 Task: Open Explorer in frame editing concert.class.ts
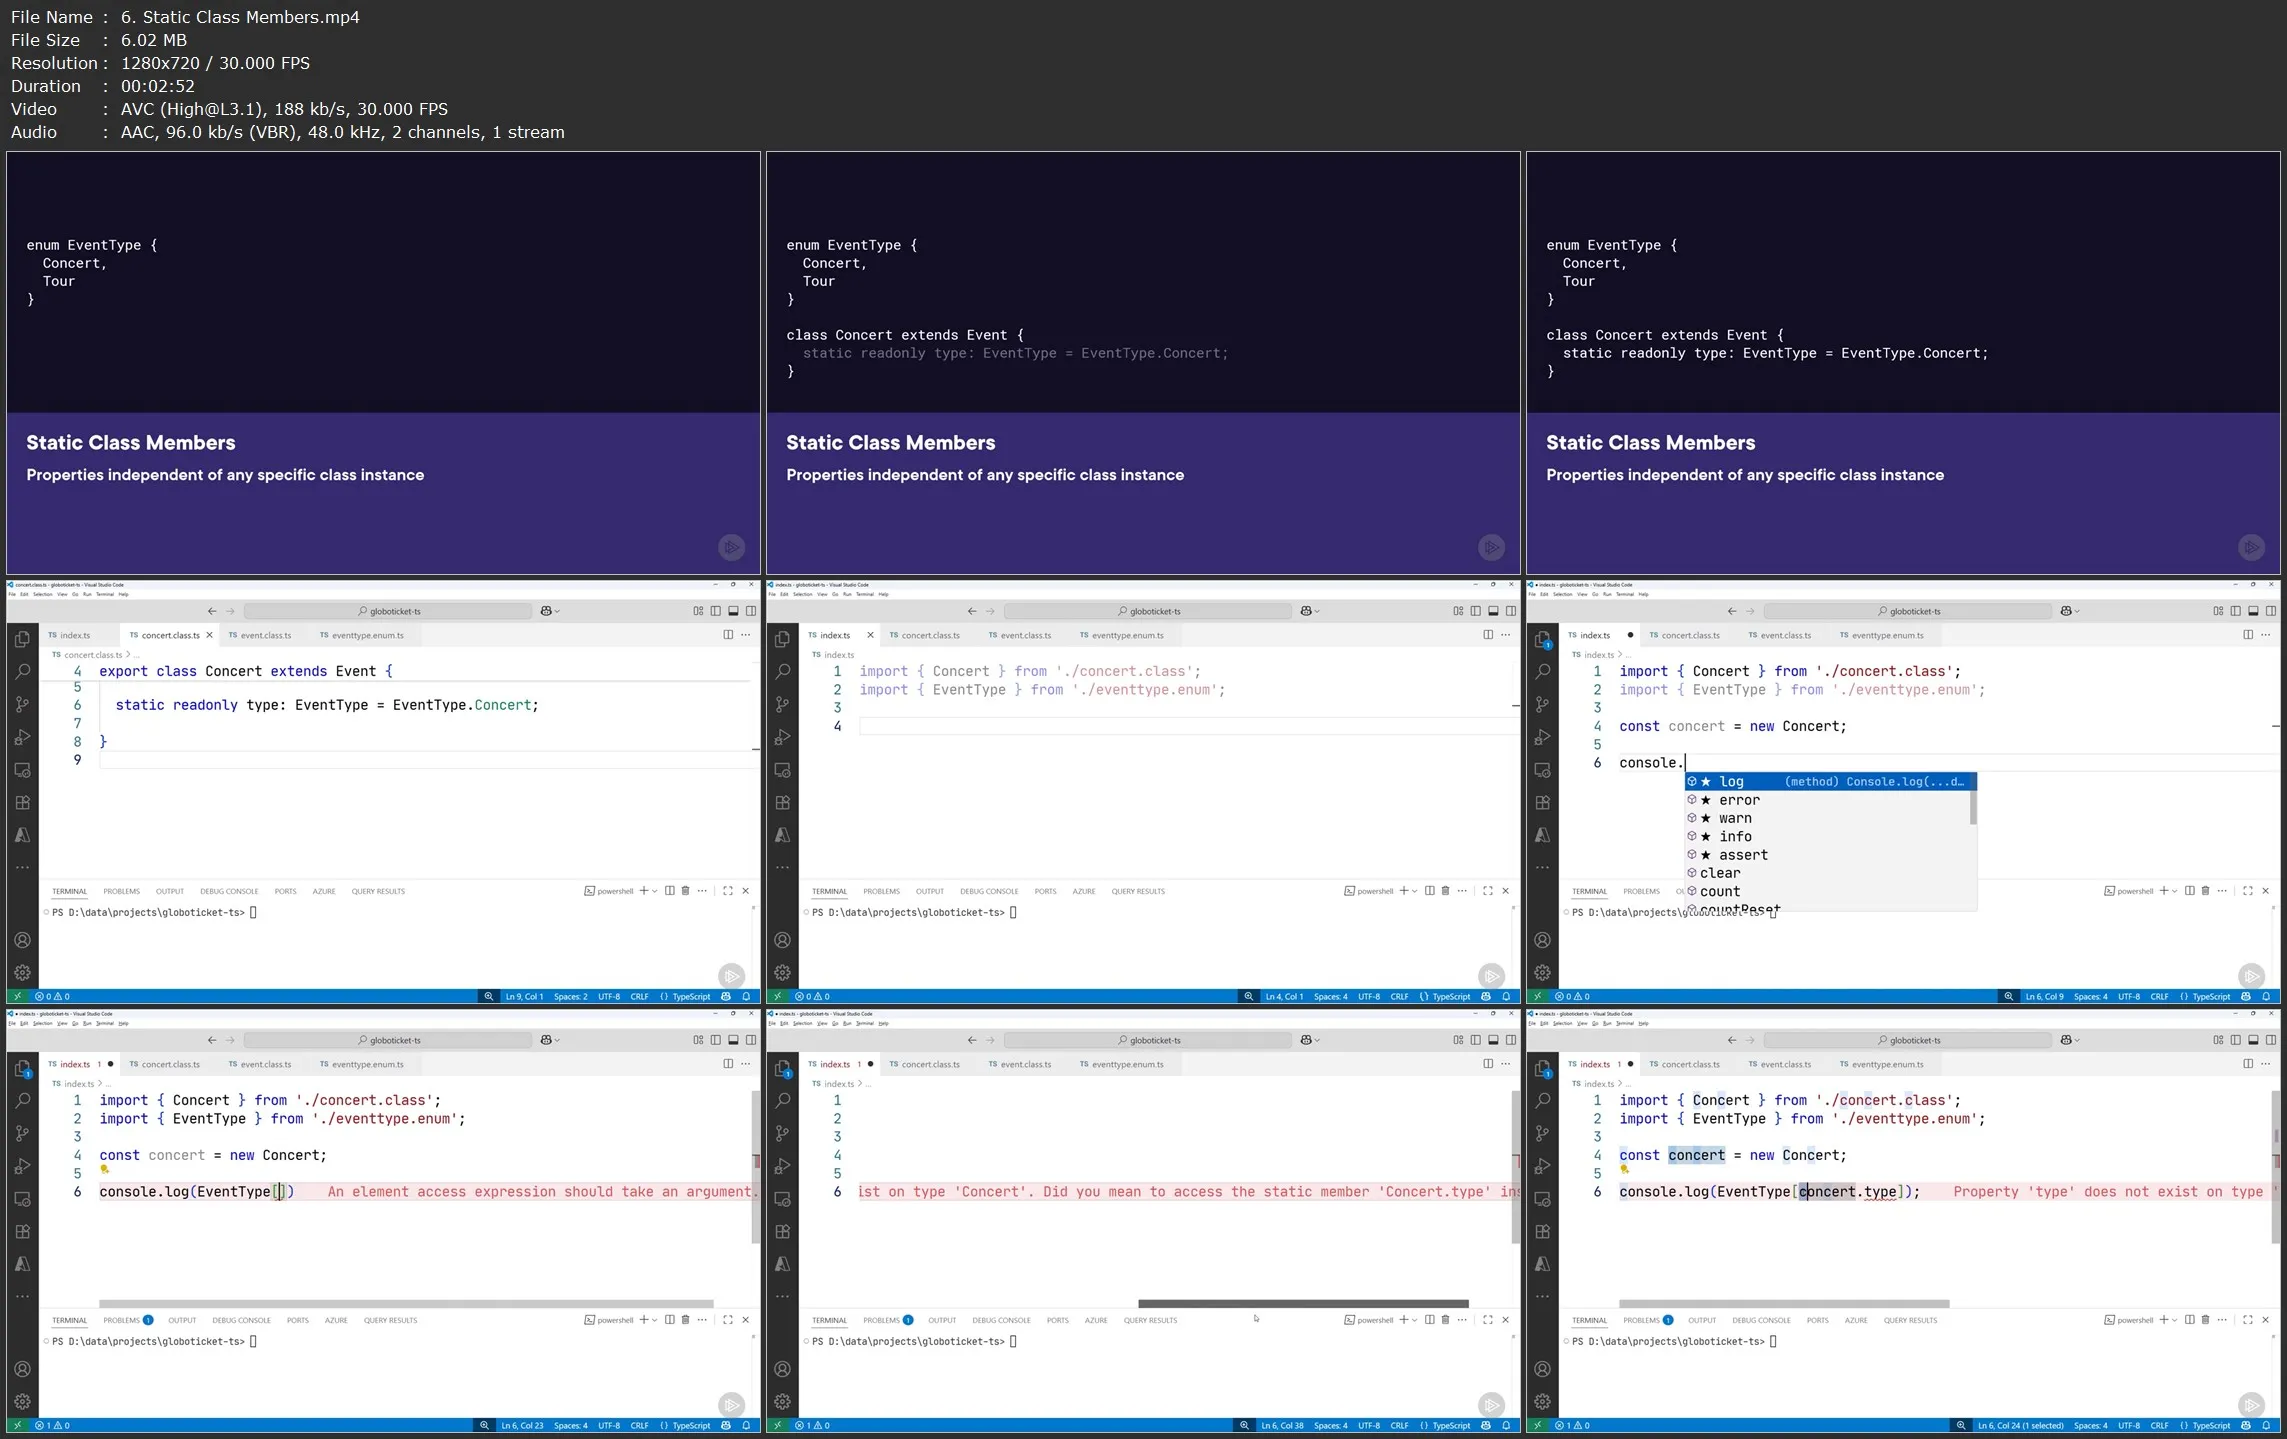[x=22, y=639]
